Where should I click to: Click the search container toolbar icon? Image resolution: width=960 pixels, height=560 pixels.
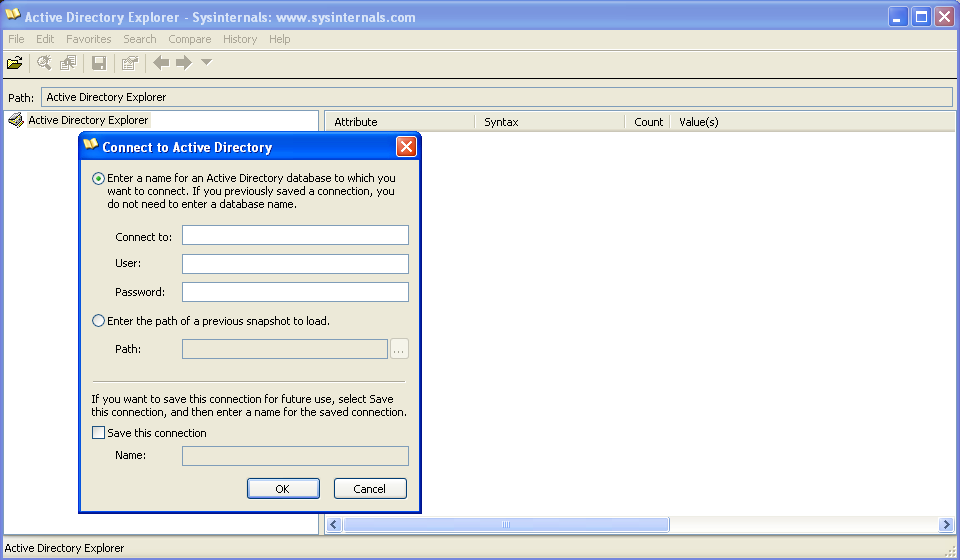44,62
